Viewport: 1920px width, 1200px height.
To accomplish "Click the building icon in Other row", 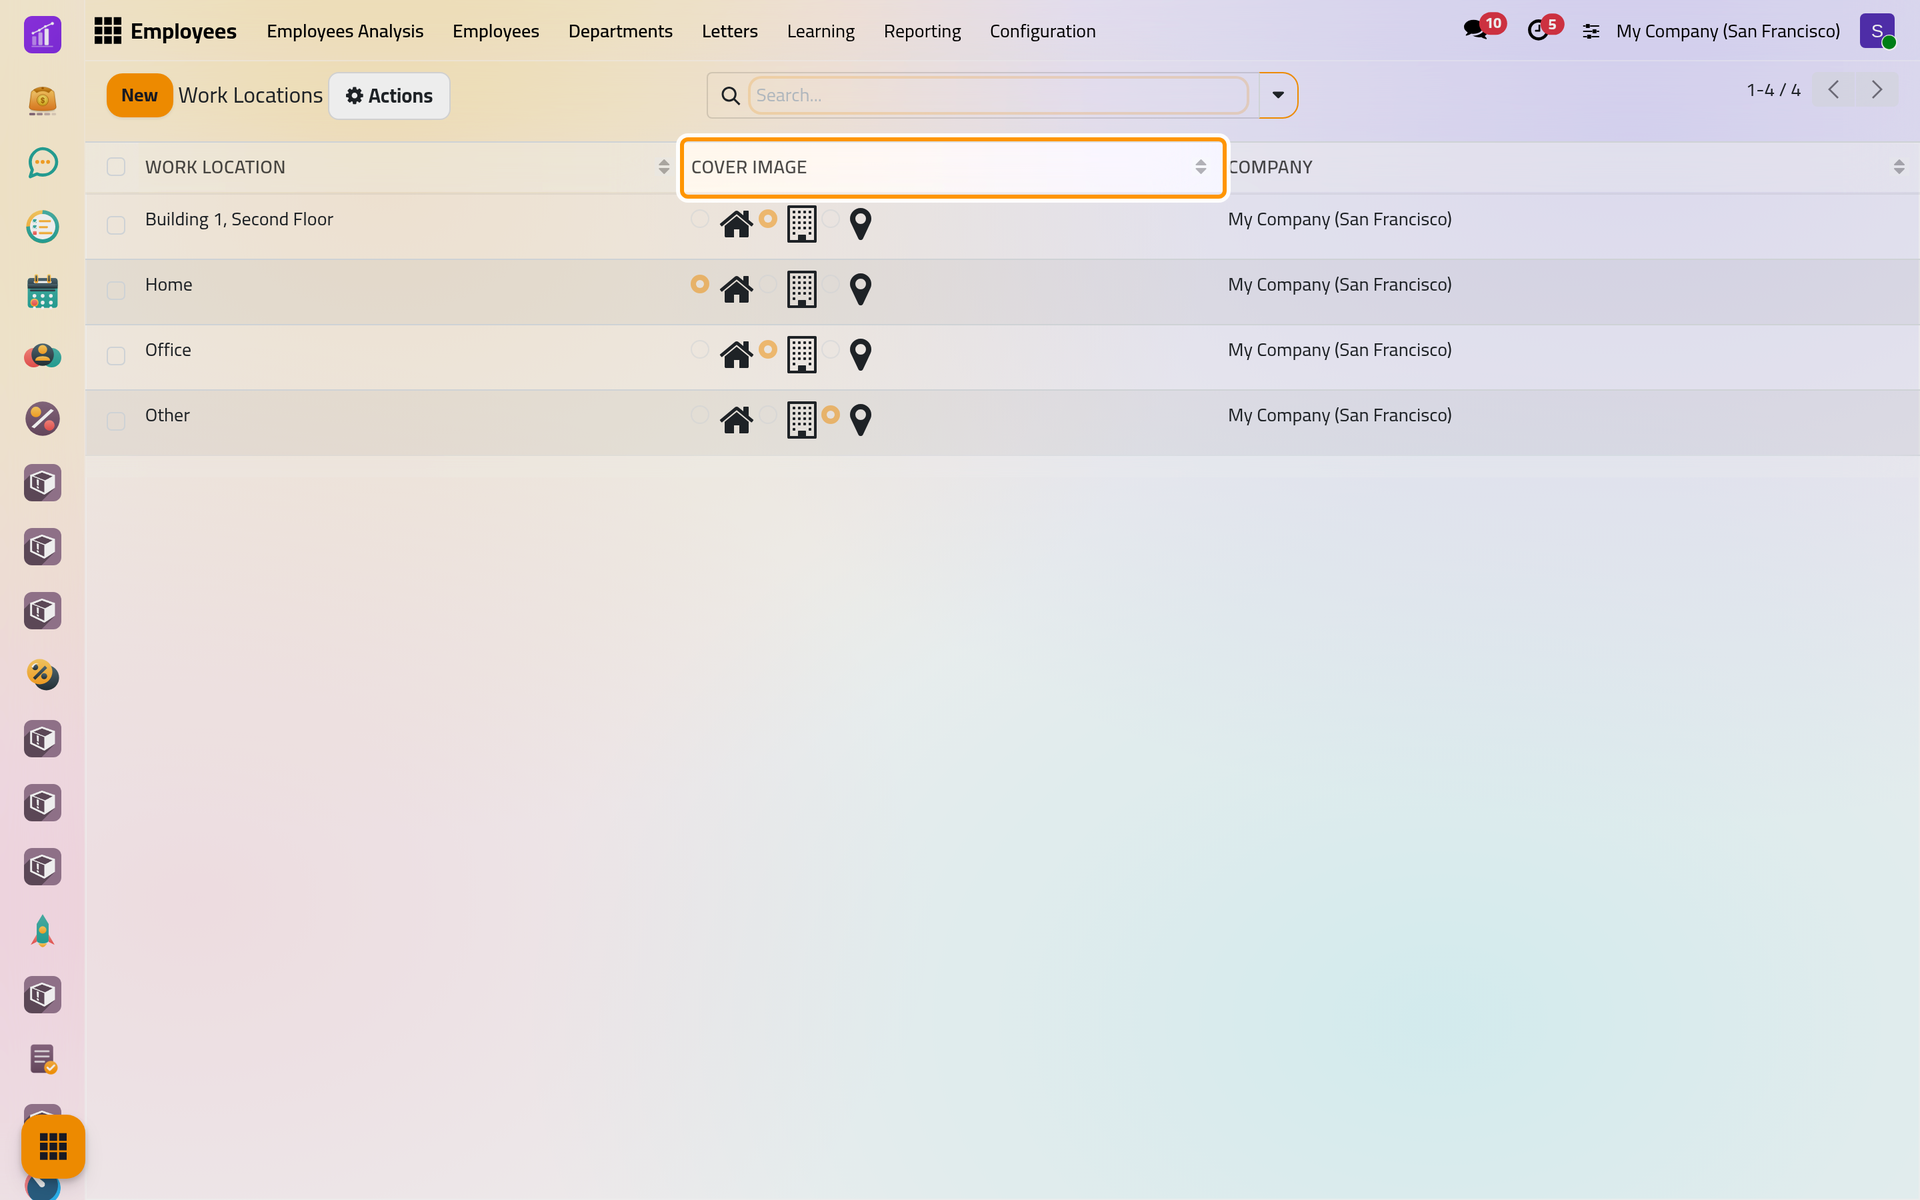I will point(802,420).
